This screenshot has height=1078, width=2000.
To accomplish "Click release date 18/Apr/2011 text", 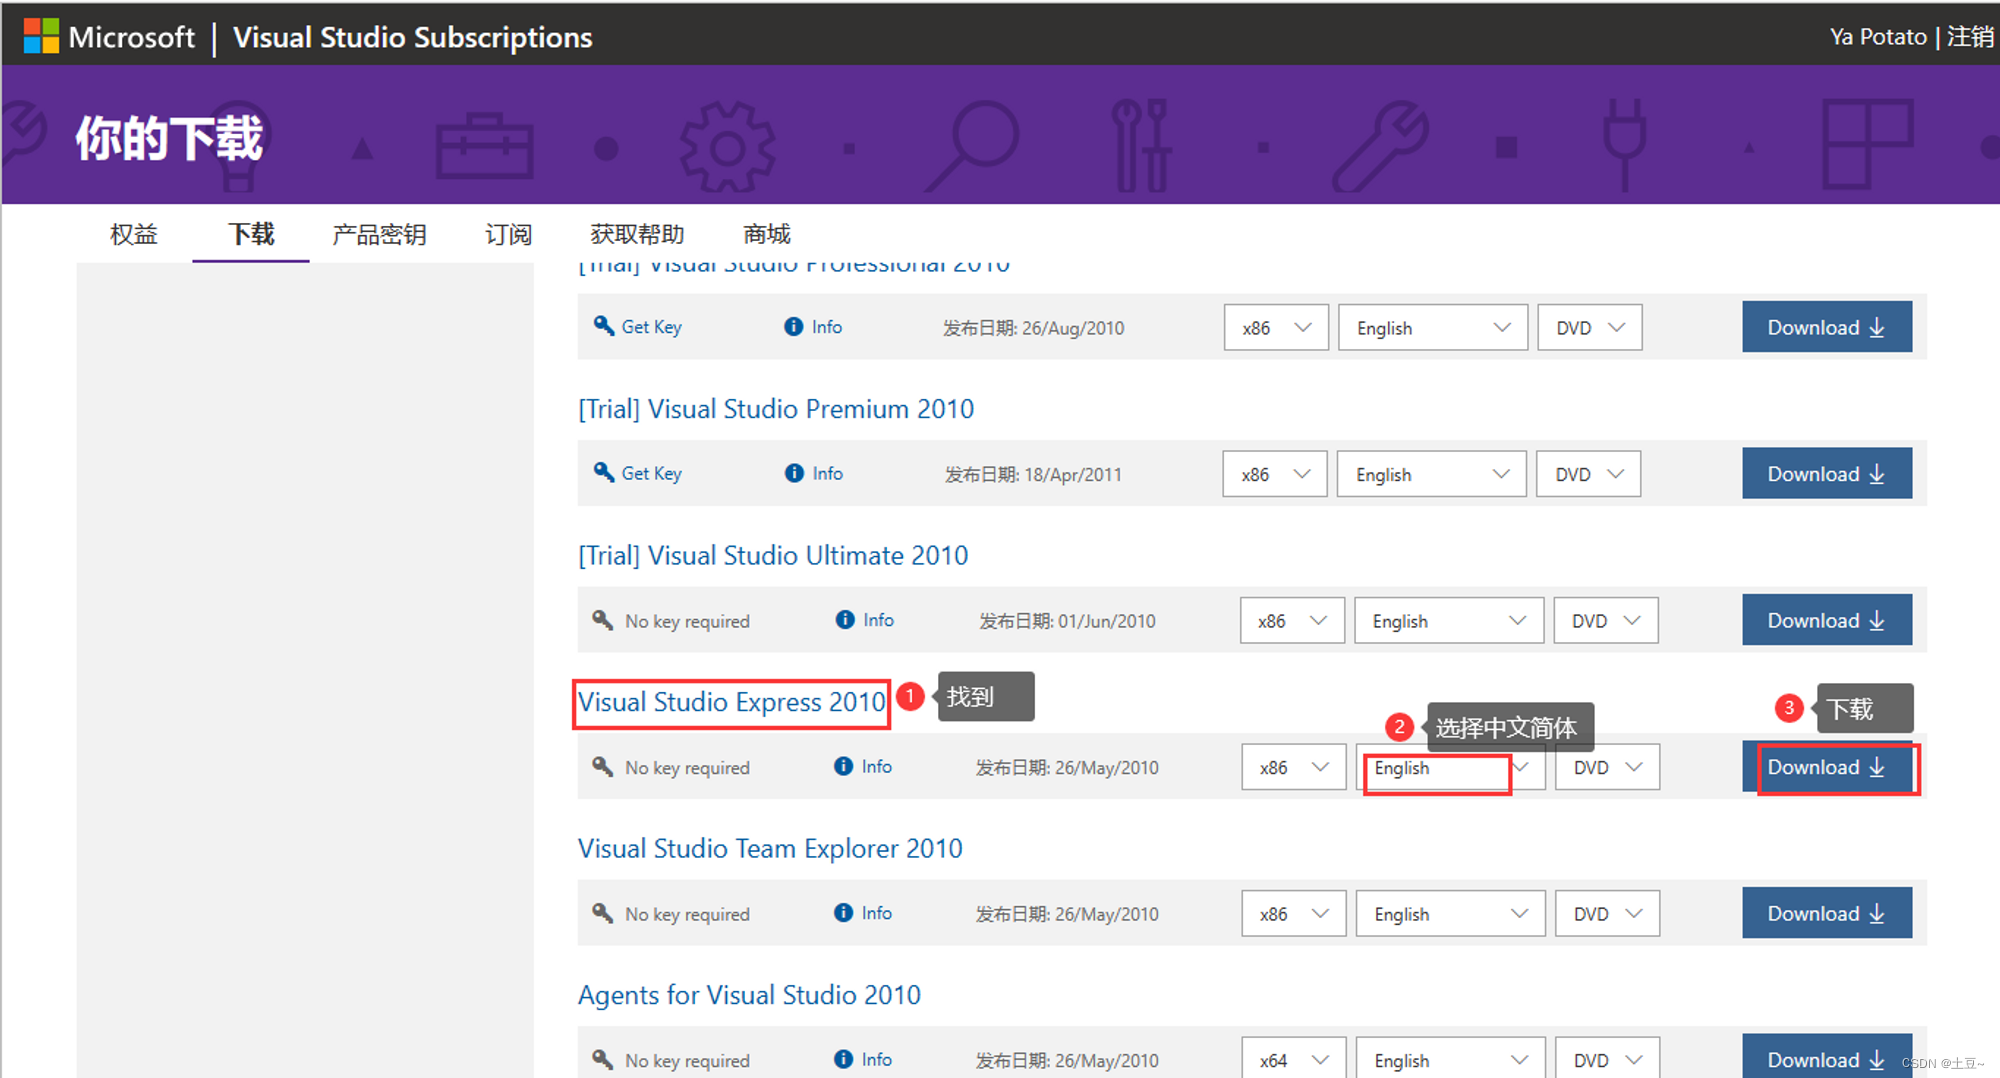I will tap(1033, 474).
